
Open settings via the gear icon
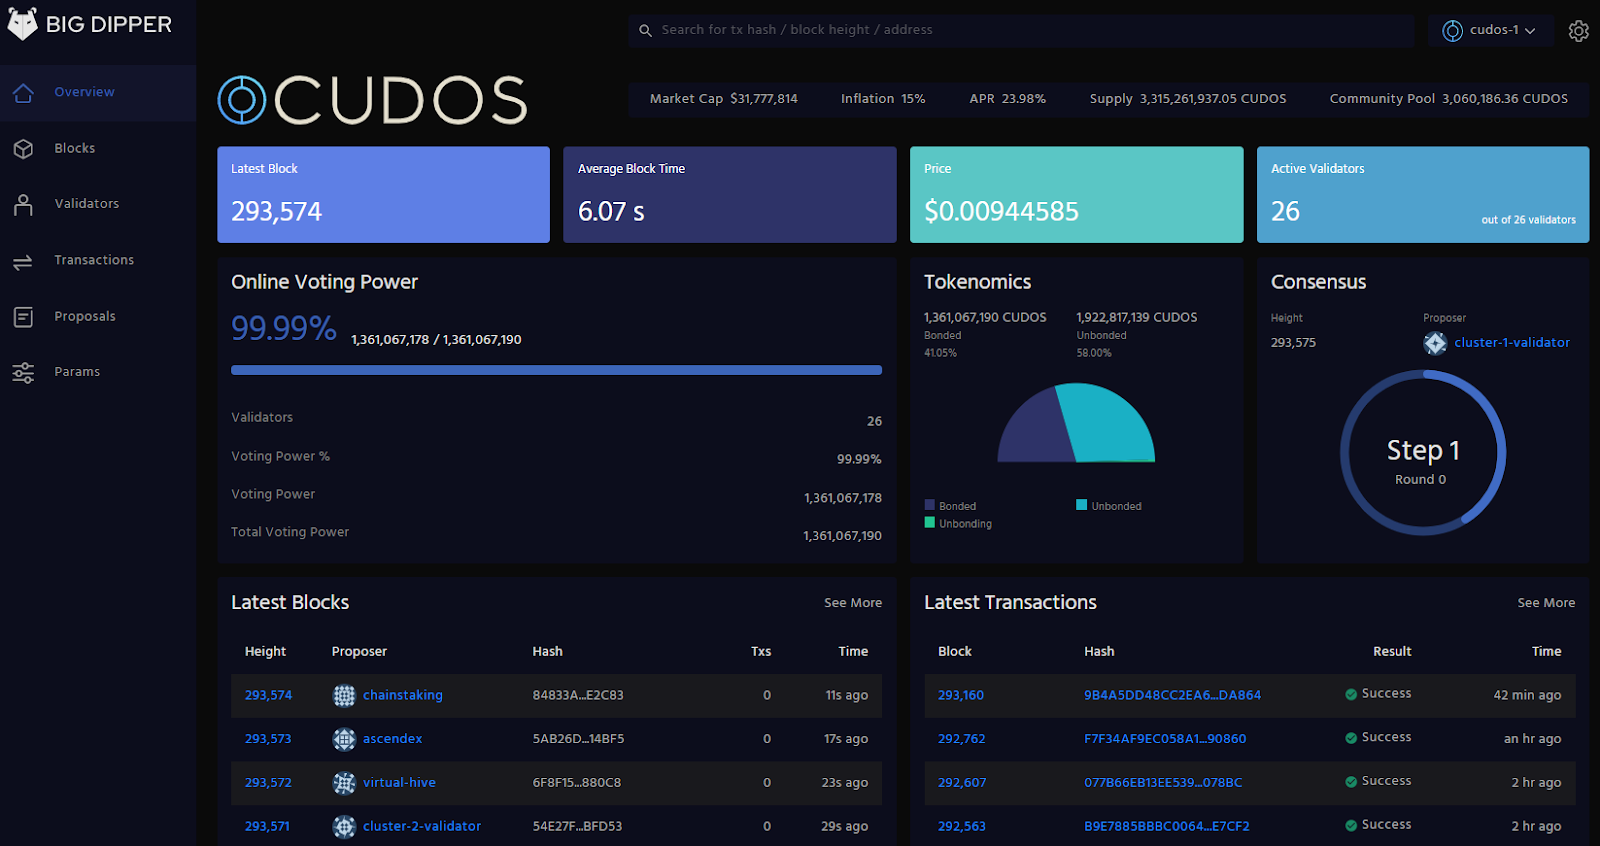tap(1578, 31)
